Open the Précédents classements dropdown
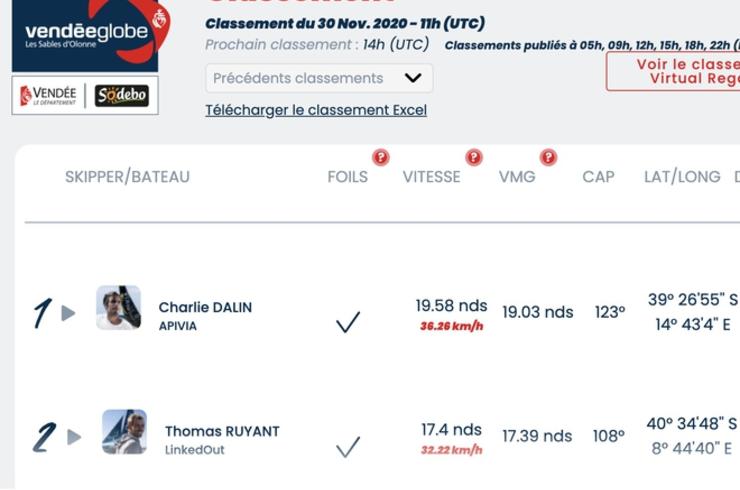Screen dimensions: 740x490 click(x=319, y=78)
